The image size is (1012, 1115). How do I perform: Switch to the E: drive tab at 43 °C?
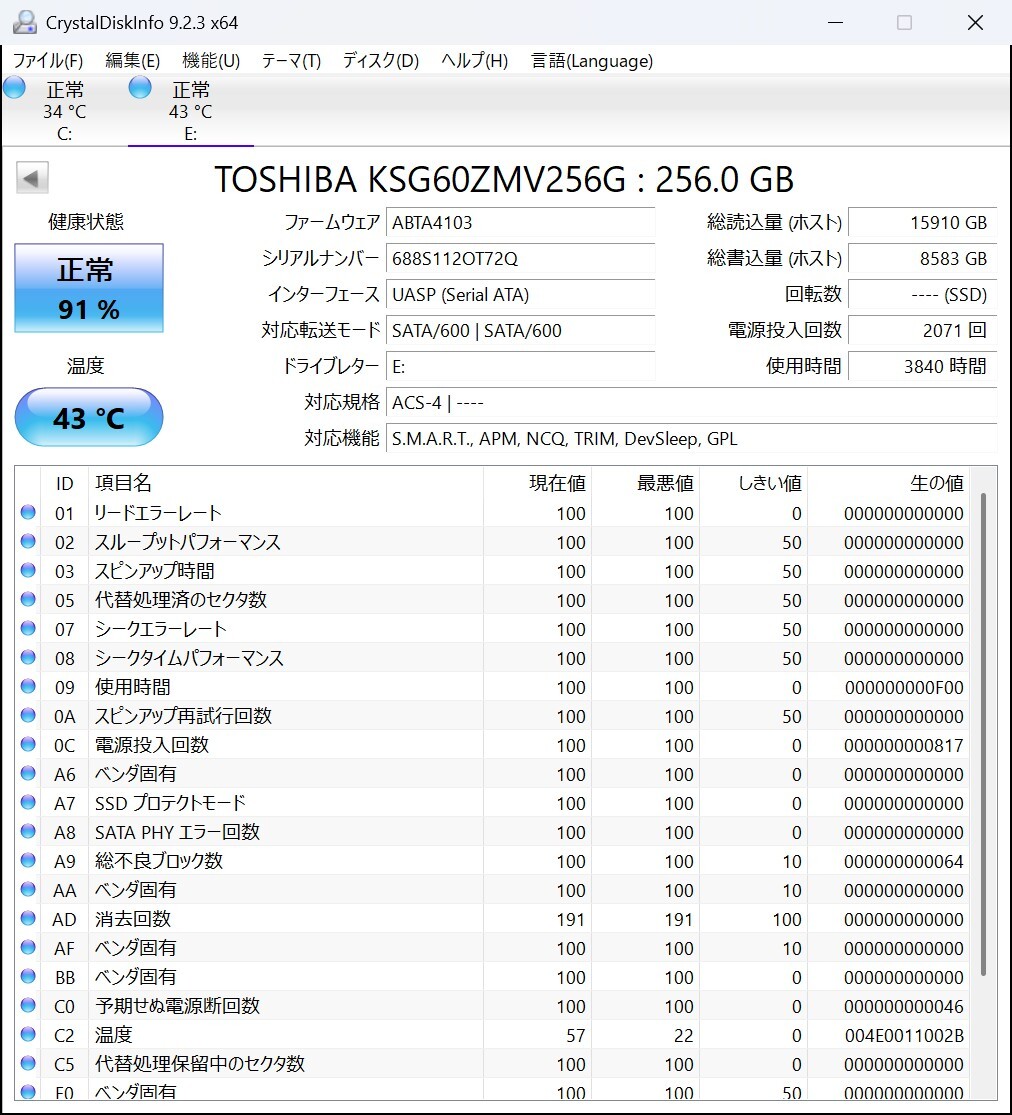[x=191, y=110]
